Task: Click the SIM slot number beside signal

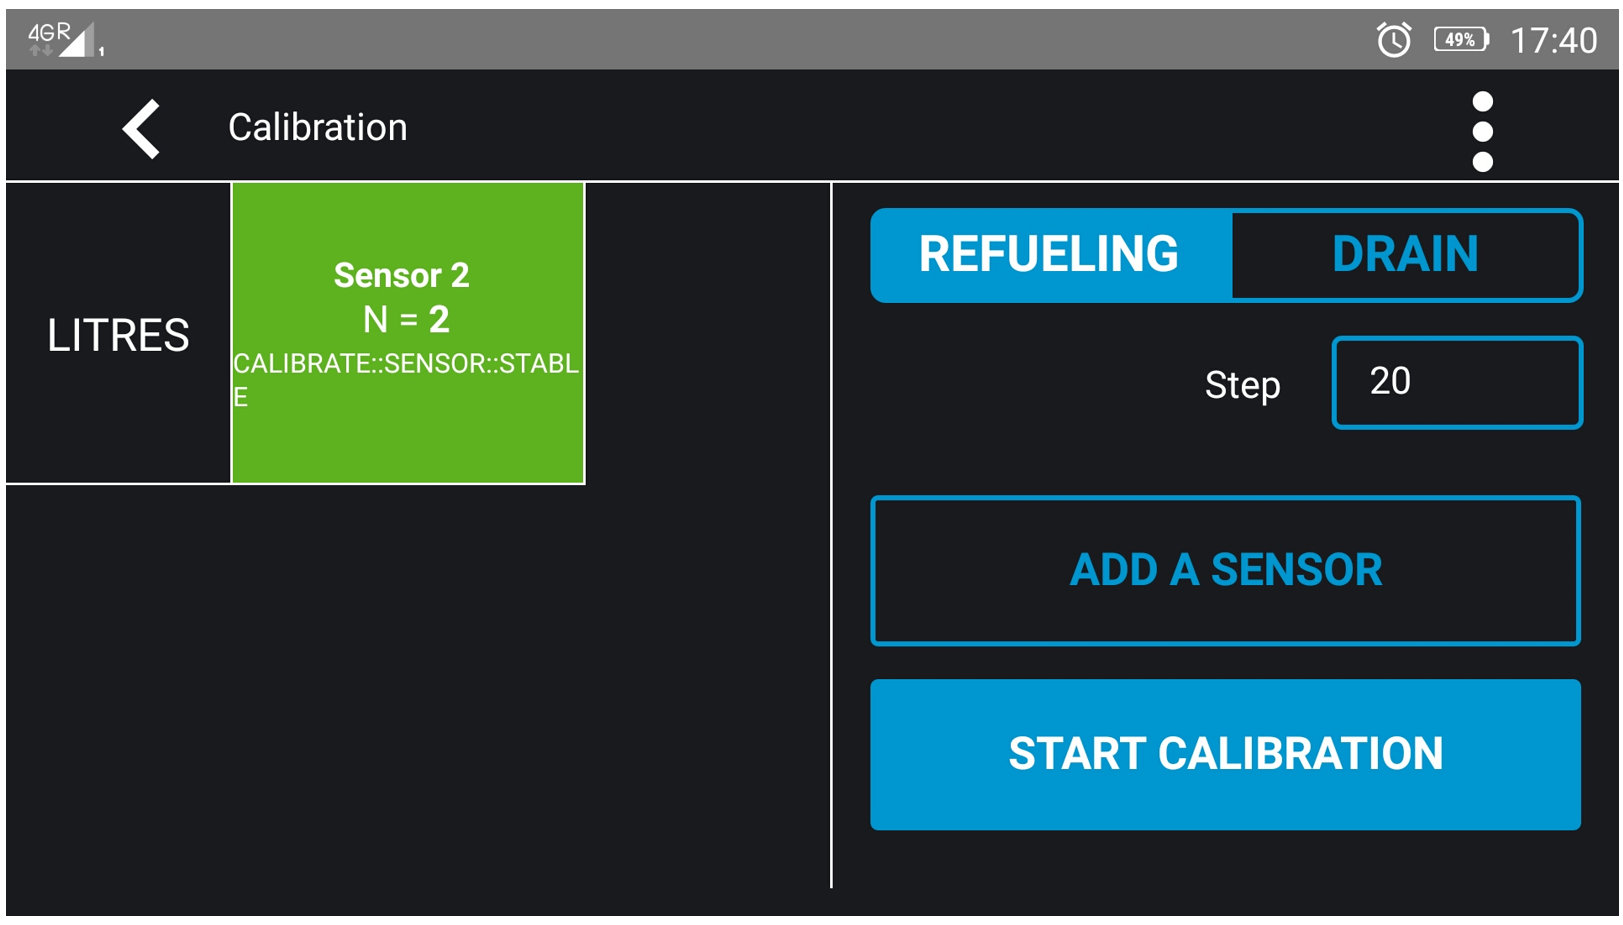Action: click(x=101, y=51)
